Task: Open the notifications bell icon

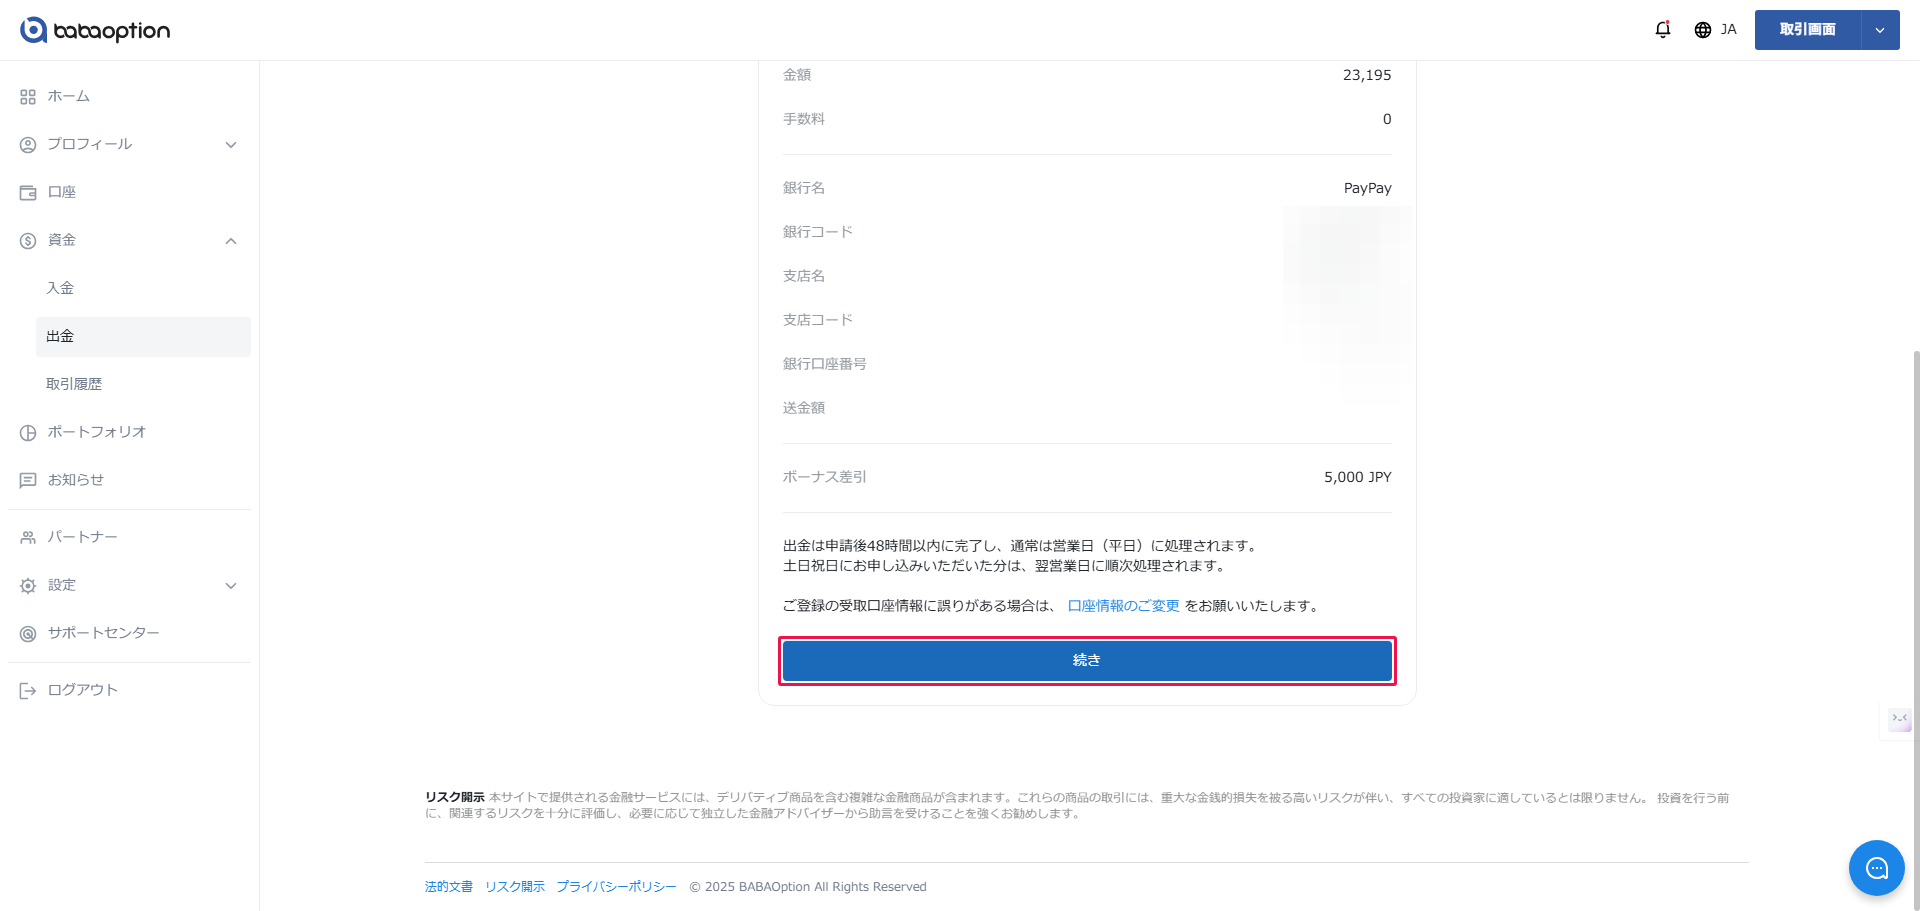Action: (x=1662, y=30)
